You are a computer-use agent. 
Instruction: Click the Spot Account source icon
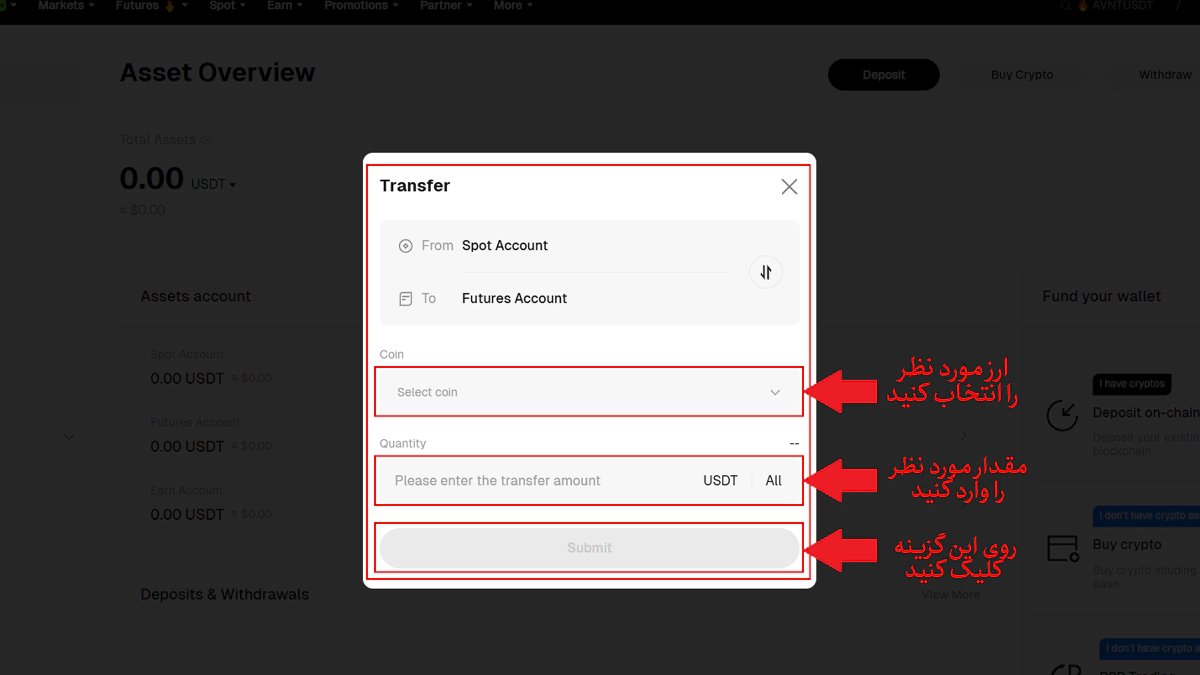point(406,246)
